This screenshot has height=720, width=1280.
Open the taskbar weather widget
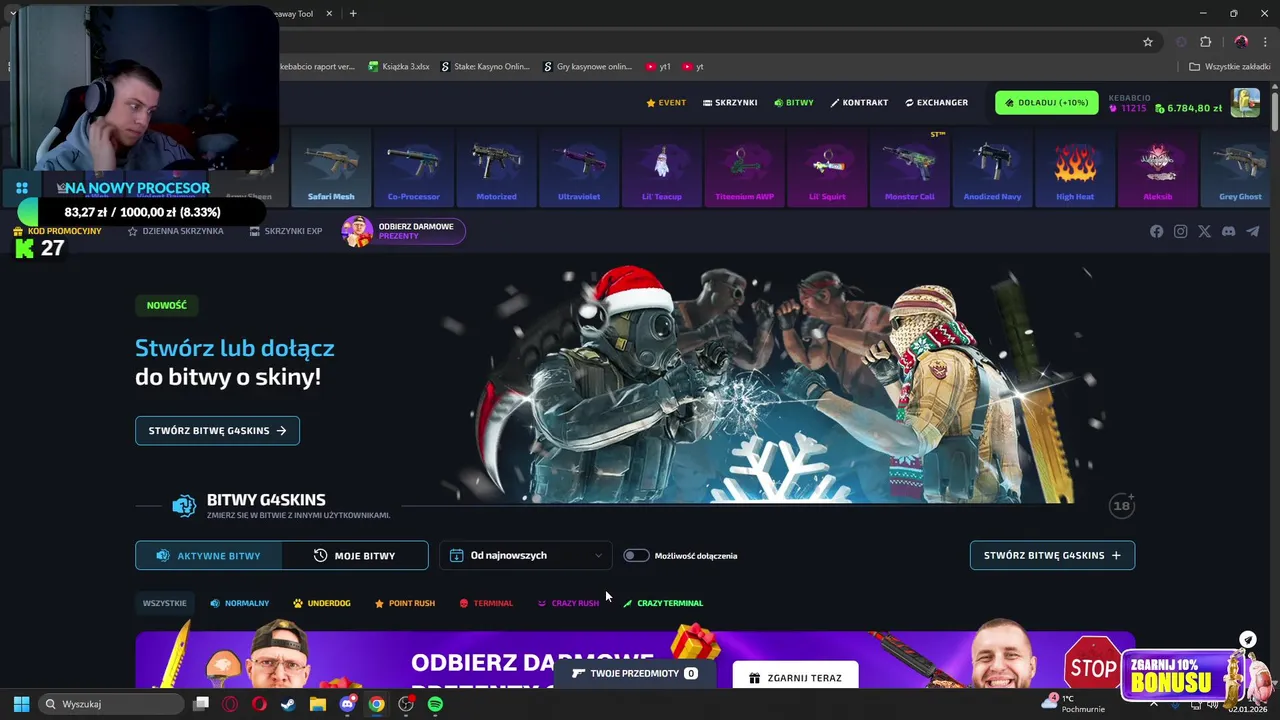tap(1072, 704)
